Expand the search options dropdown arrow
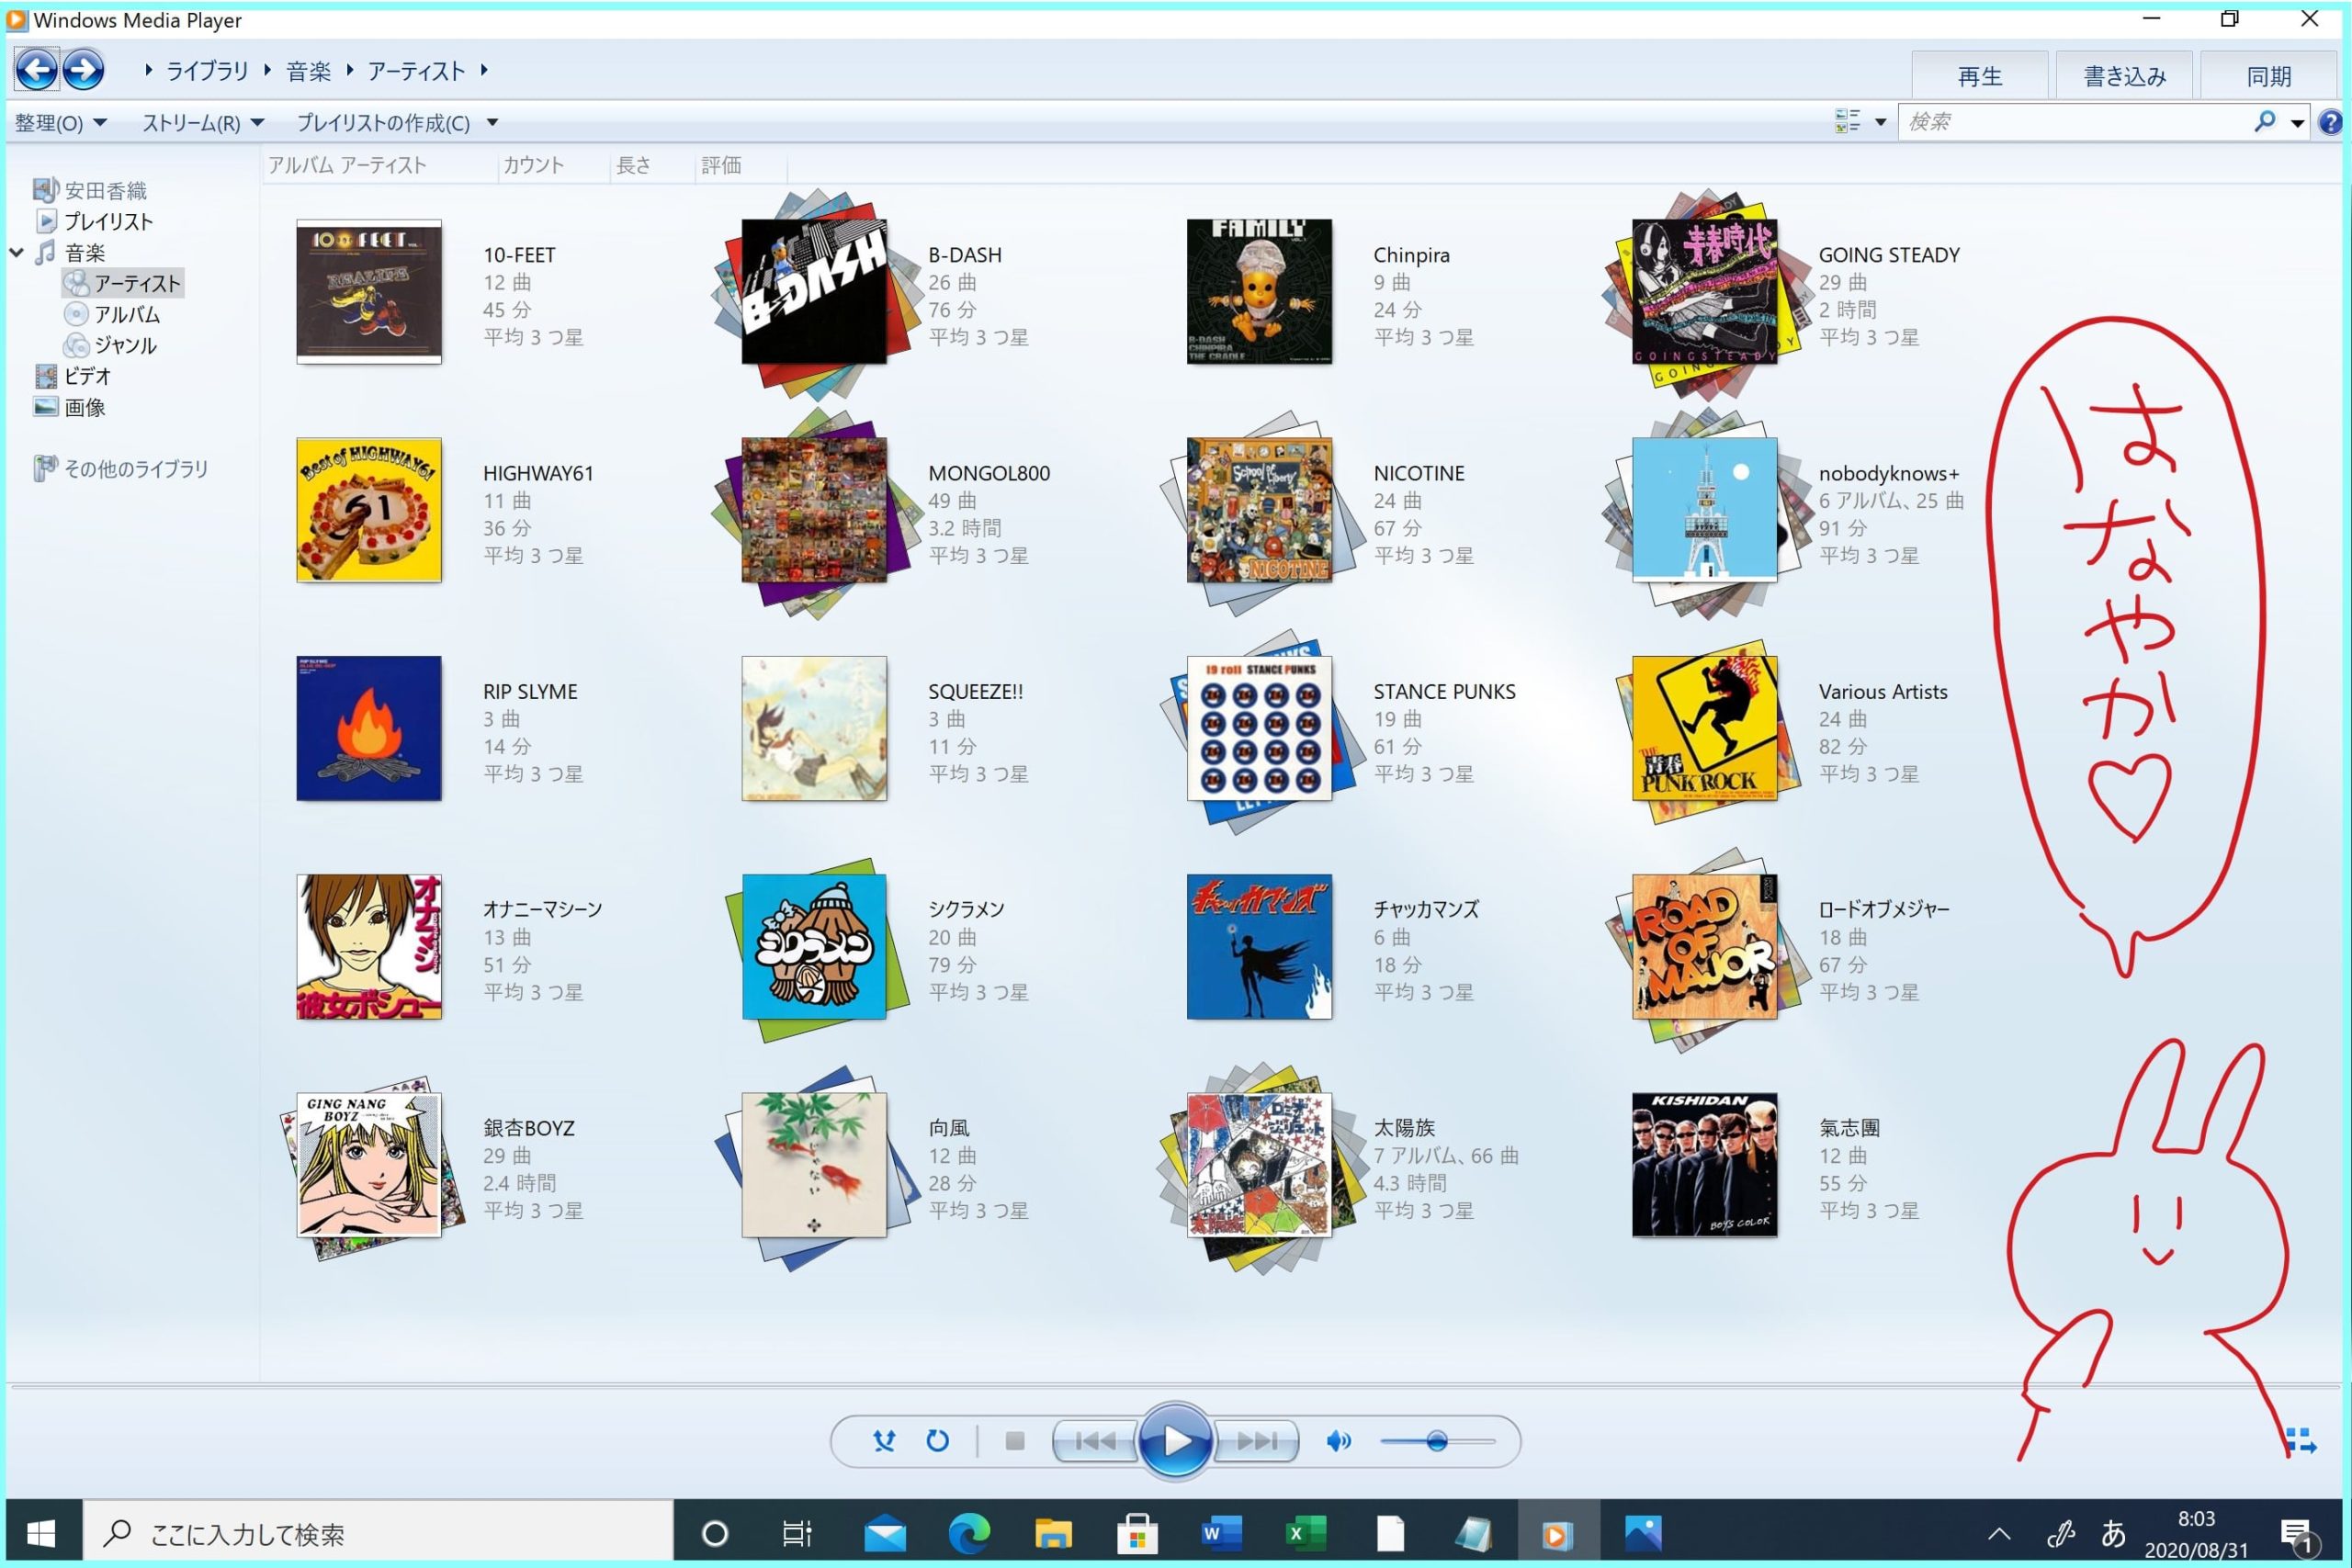 (x=2297, y=123)
